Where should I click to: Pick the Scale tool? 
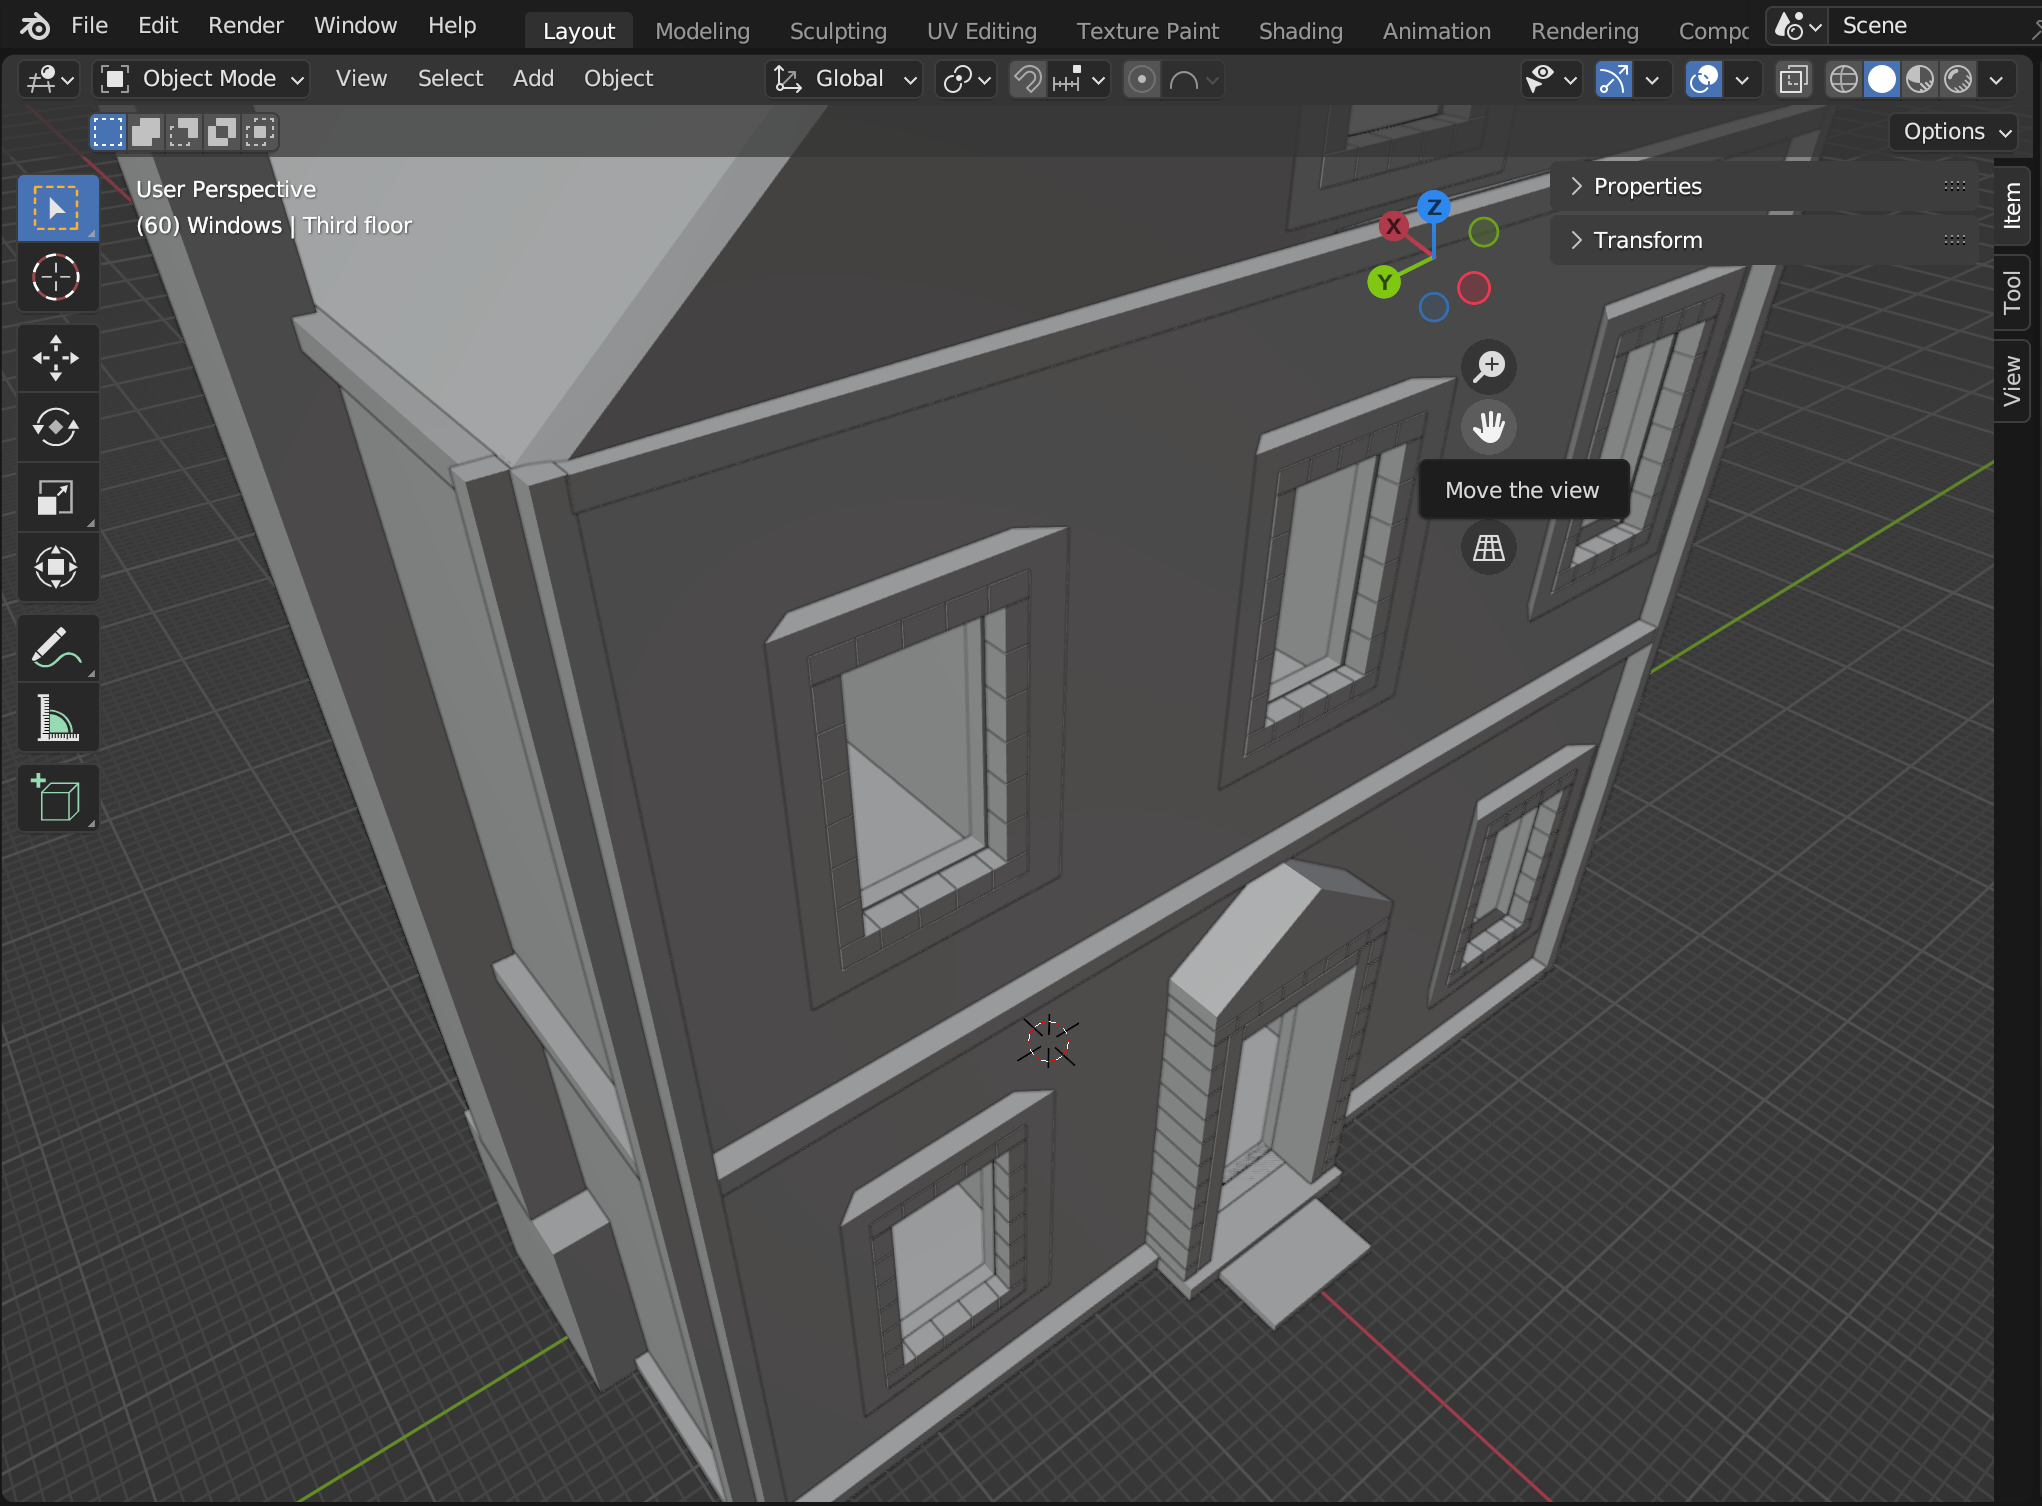[56, 497]
